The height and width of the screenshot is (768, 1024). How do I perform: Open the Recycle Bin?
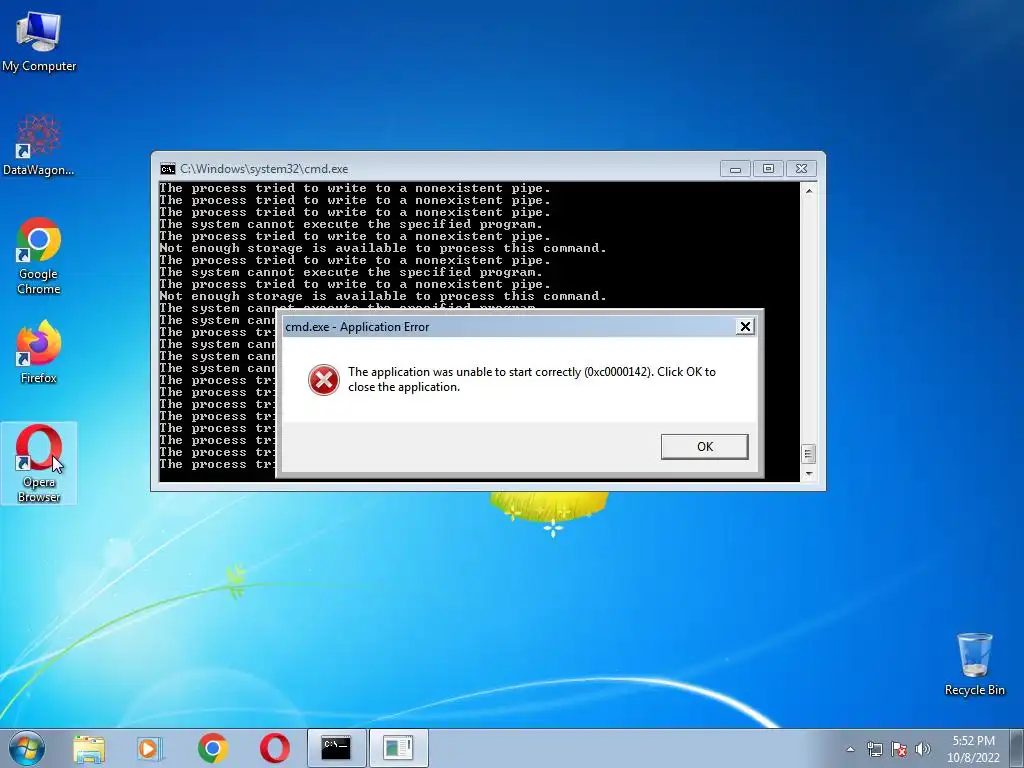pyautogui.click(x=974, y=664)
